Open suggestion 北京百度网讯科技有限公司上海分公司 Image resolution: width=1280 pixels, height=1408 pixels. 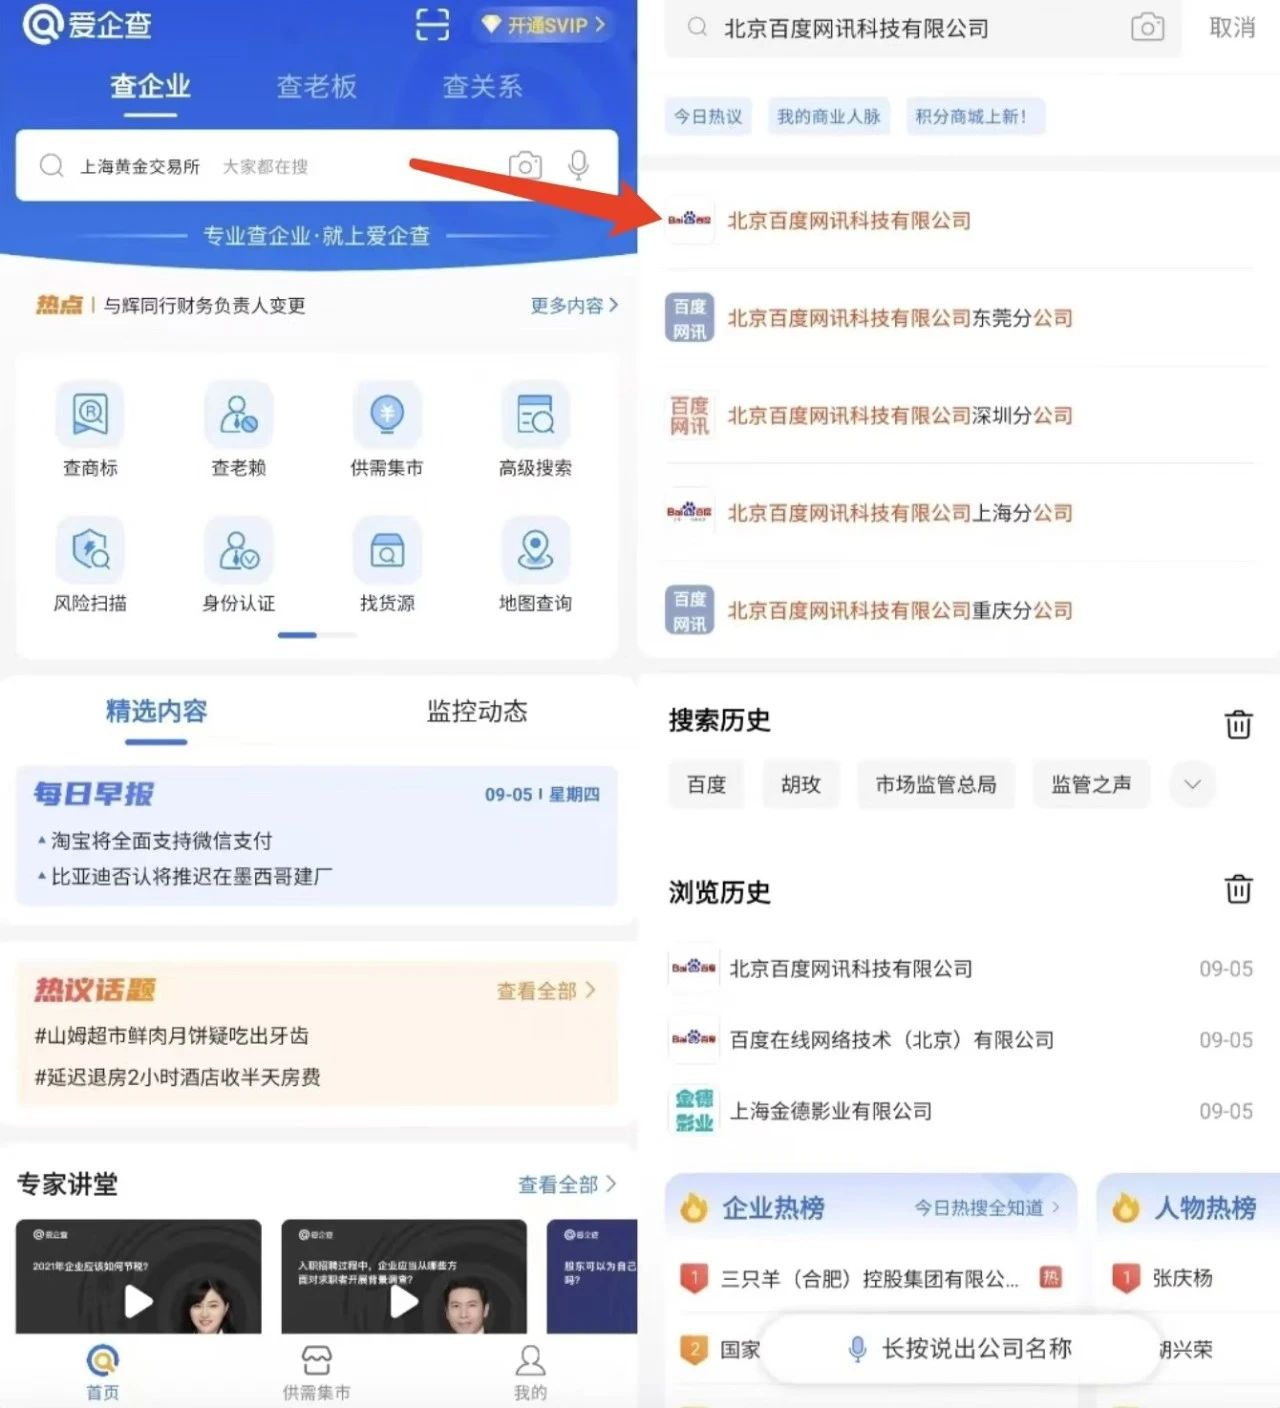[958, 513]
